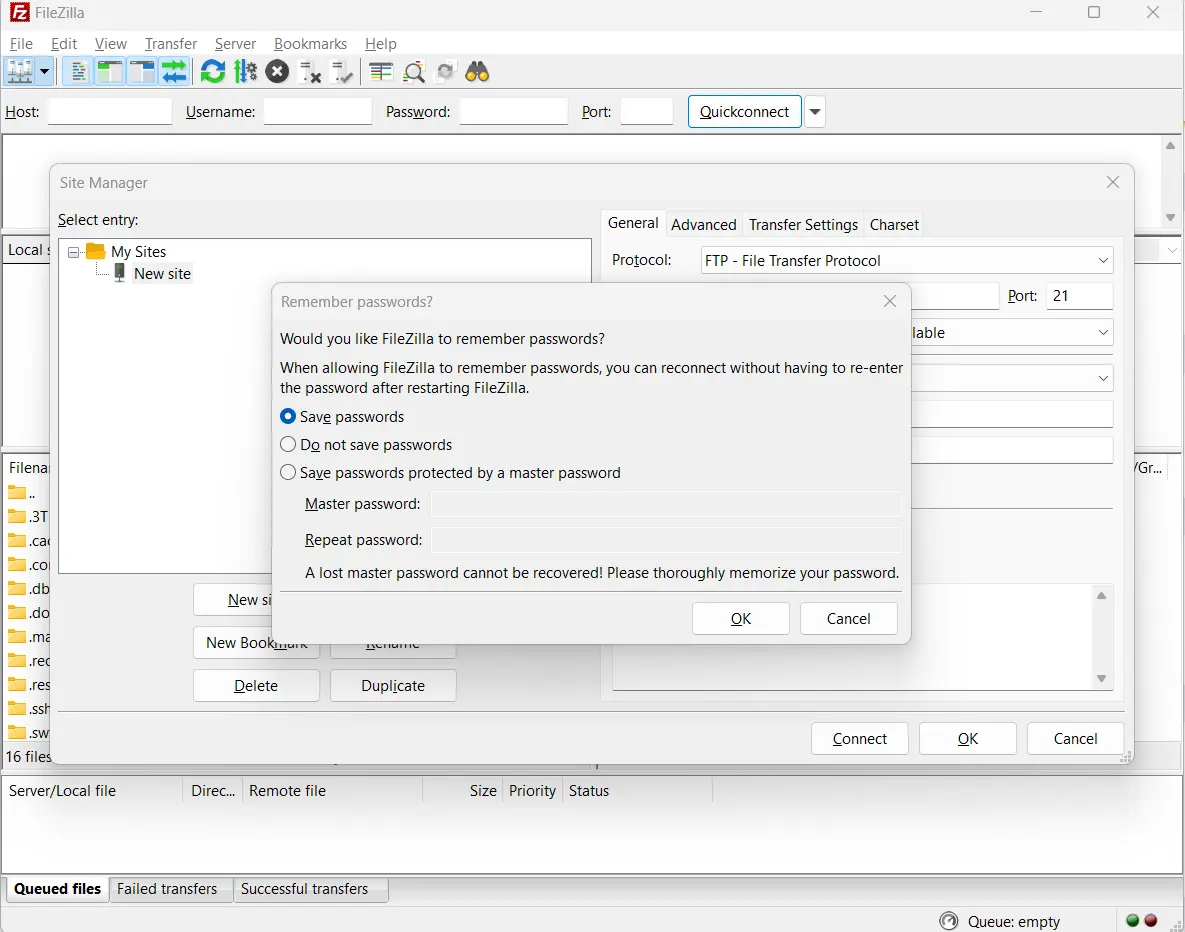
Task: Click the Quickconnect button
Action: pyautogui.click(x=744, y=112)
